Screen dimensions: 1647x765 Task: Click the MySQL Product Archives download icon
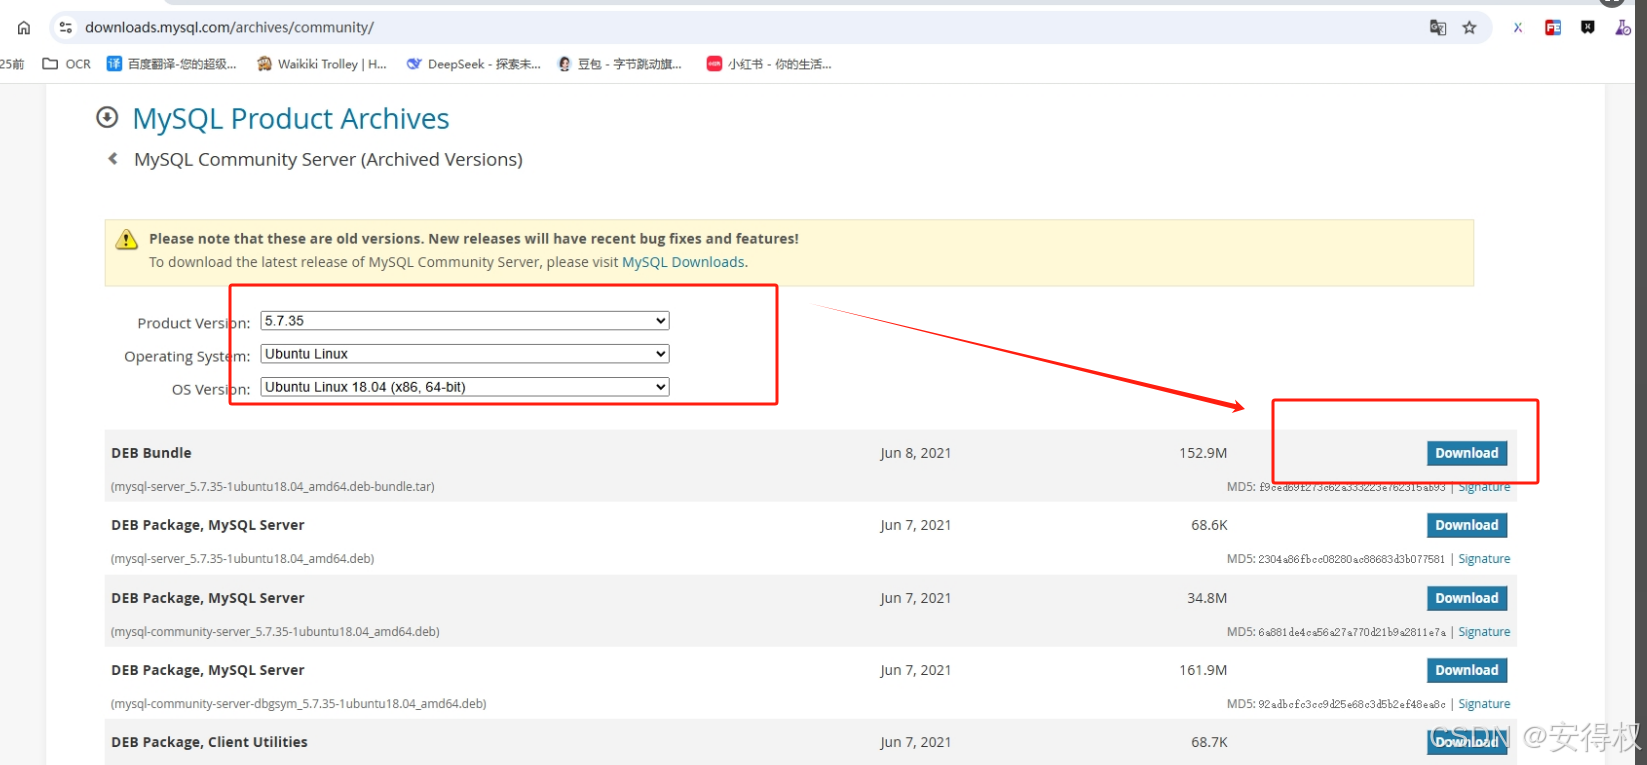pos(107,118)
